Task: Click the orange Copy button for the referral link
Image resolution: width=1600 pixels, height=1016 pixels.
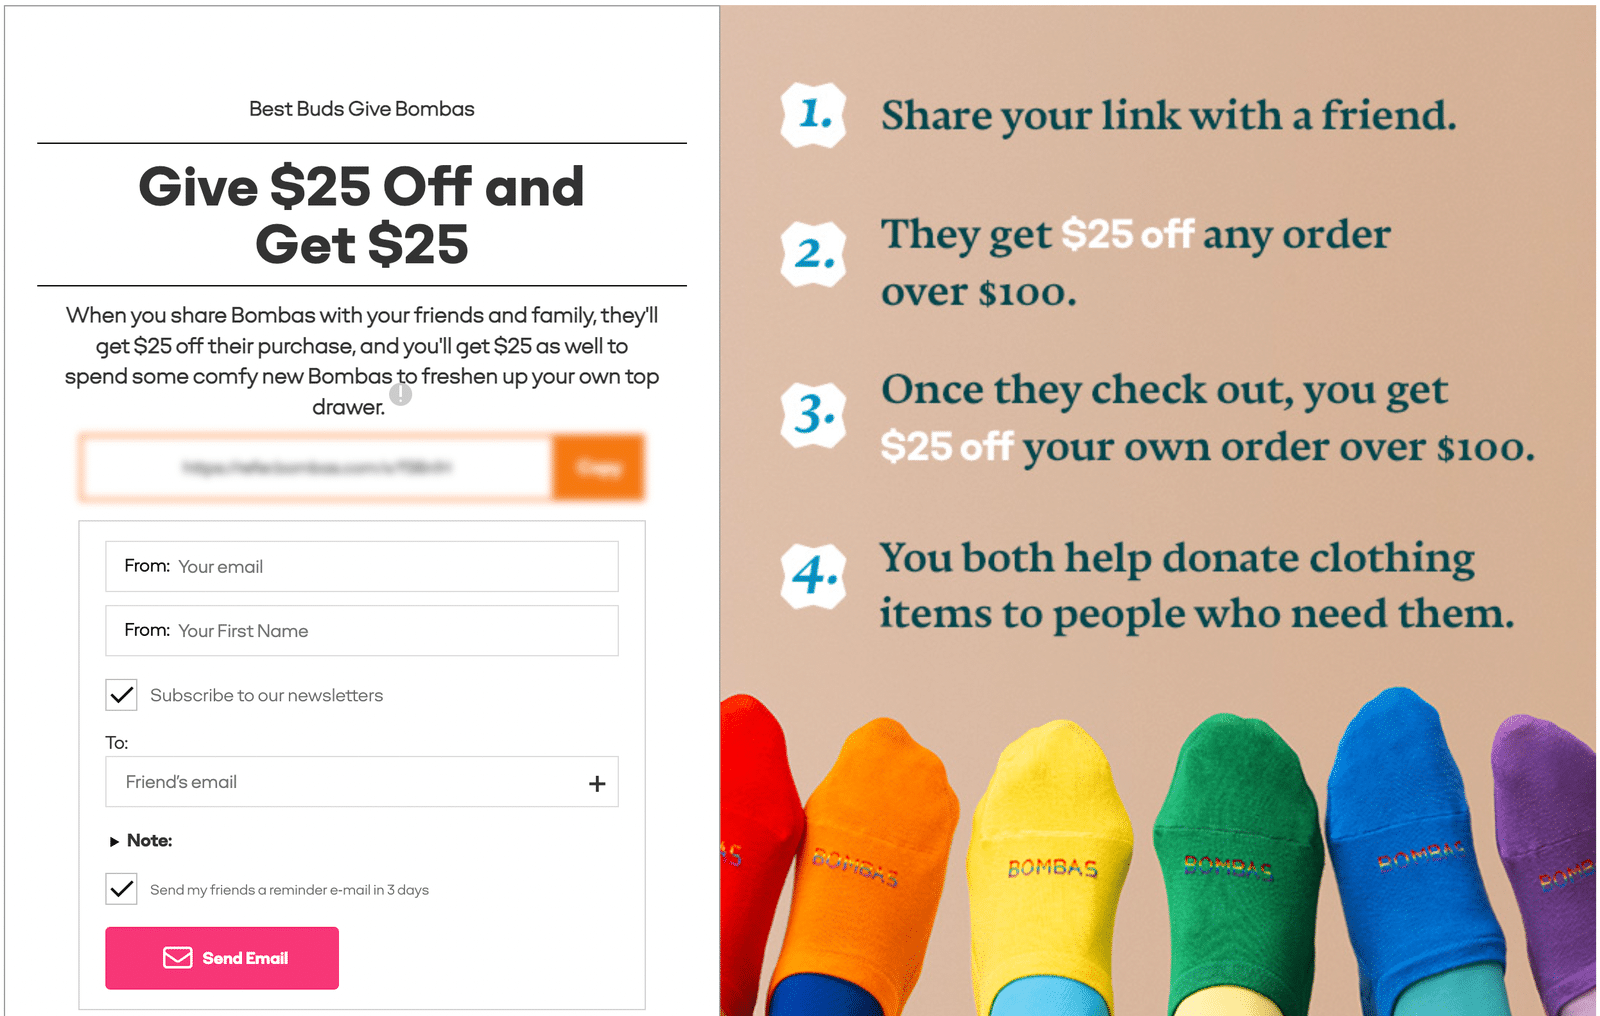Action: tap(597, 467)
